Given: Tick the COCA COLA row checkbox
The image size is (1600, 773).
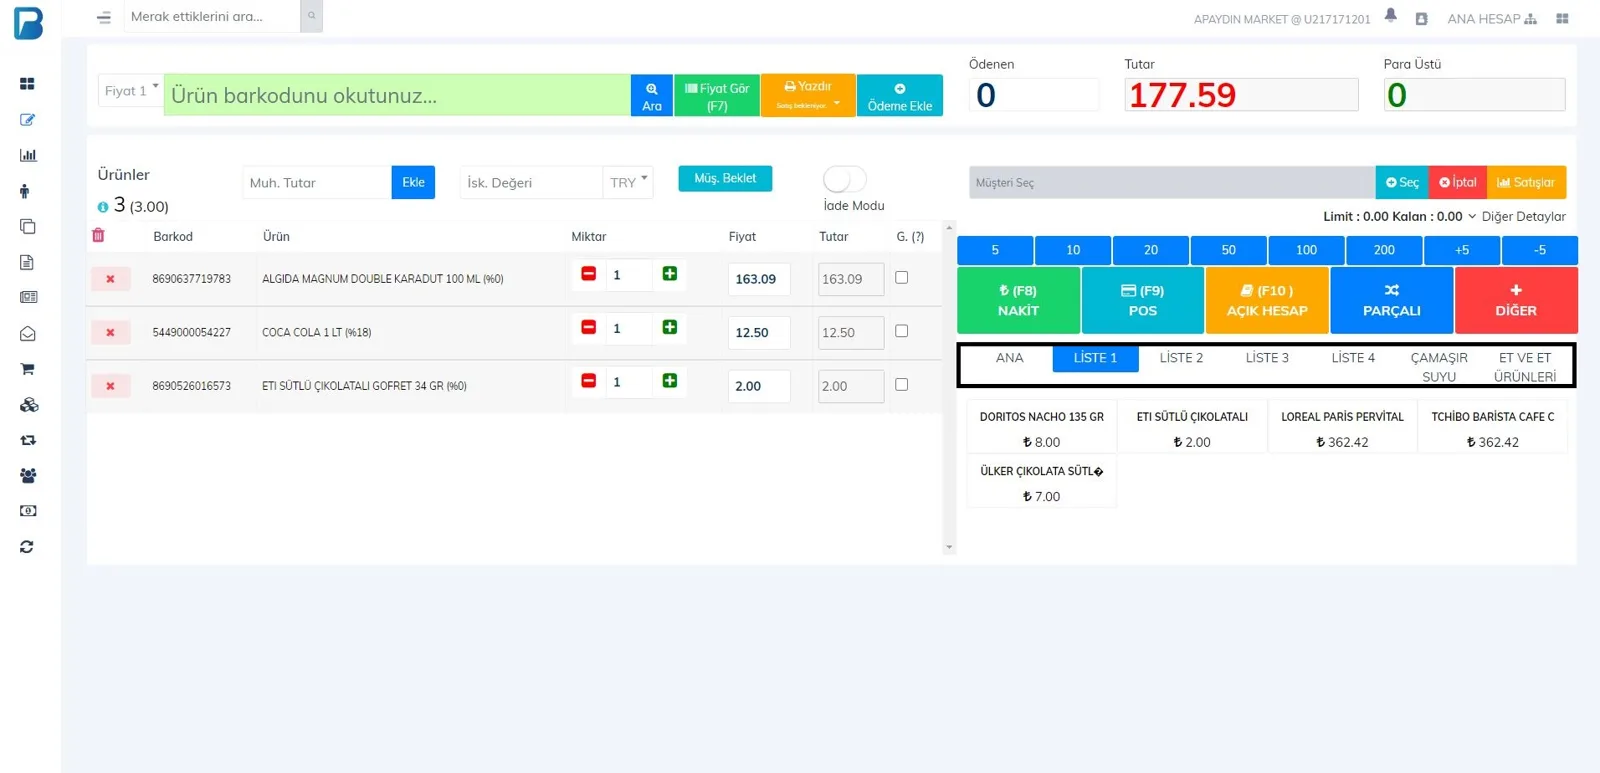Looking at the screenshot, I should [x=902, y=331].
